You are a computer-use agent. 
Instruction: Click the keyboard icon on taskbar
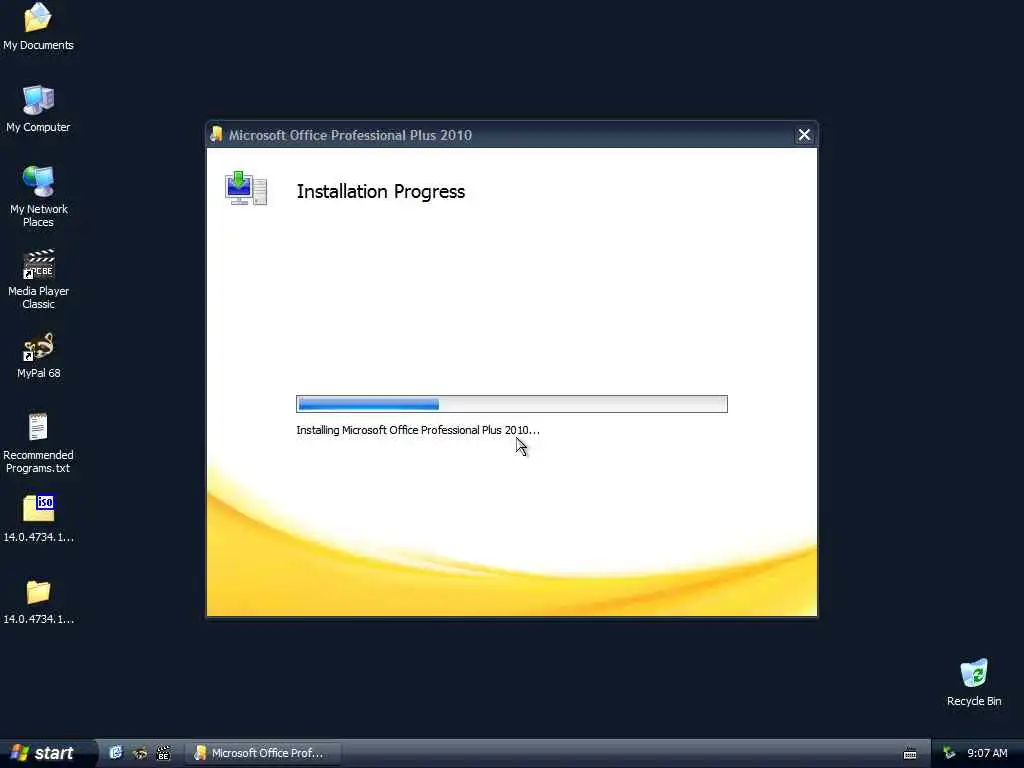coord(910,754)
